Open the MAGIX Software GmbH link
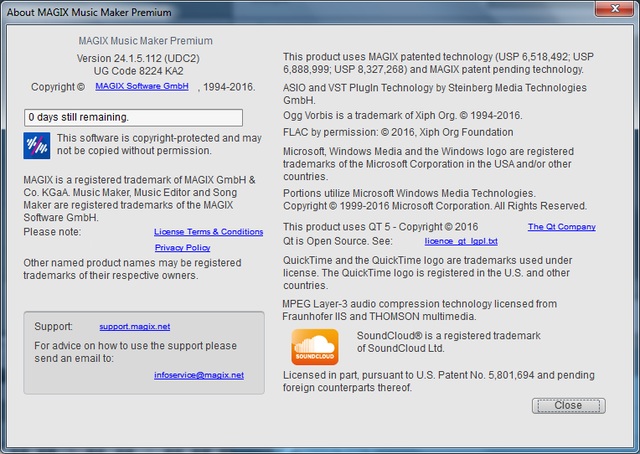Viewport: 640px width, 454px height. click(x=142, y=87)
